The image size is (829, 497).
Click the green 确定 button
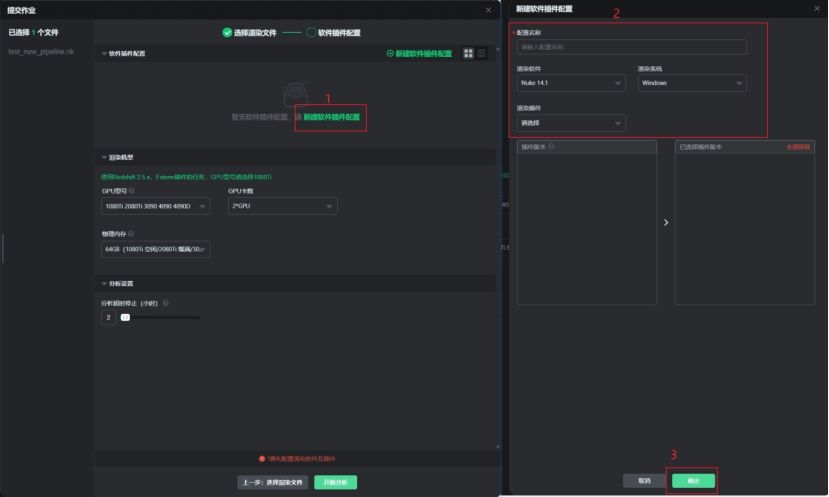694,481
